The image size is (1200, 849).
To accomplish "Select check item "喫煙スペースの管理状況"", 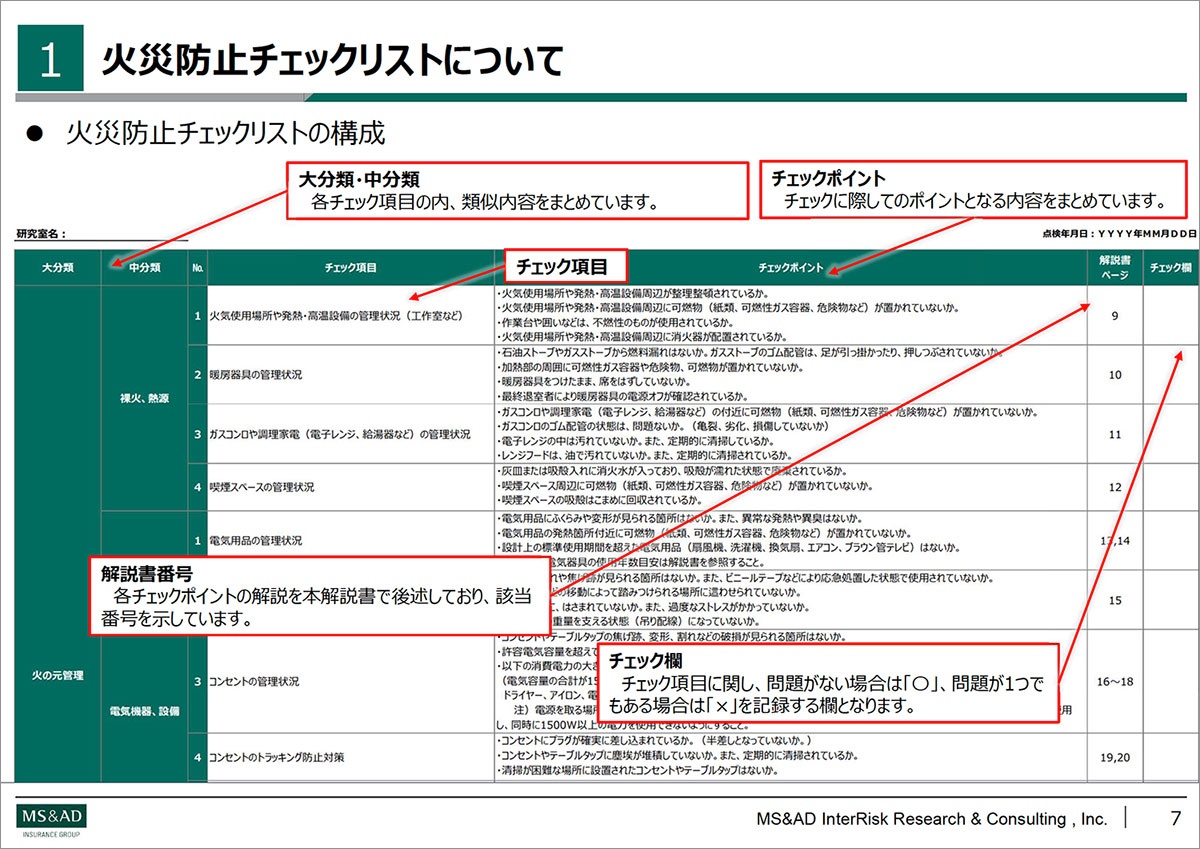I will [x=261, y=487].
